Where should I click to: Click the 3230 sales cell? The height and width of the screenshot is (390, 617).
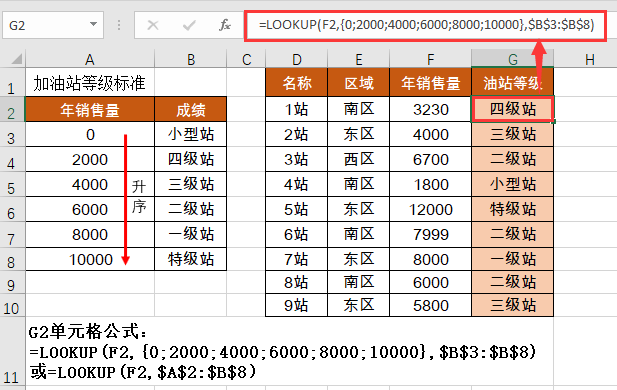[430, 109]
